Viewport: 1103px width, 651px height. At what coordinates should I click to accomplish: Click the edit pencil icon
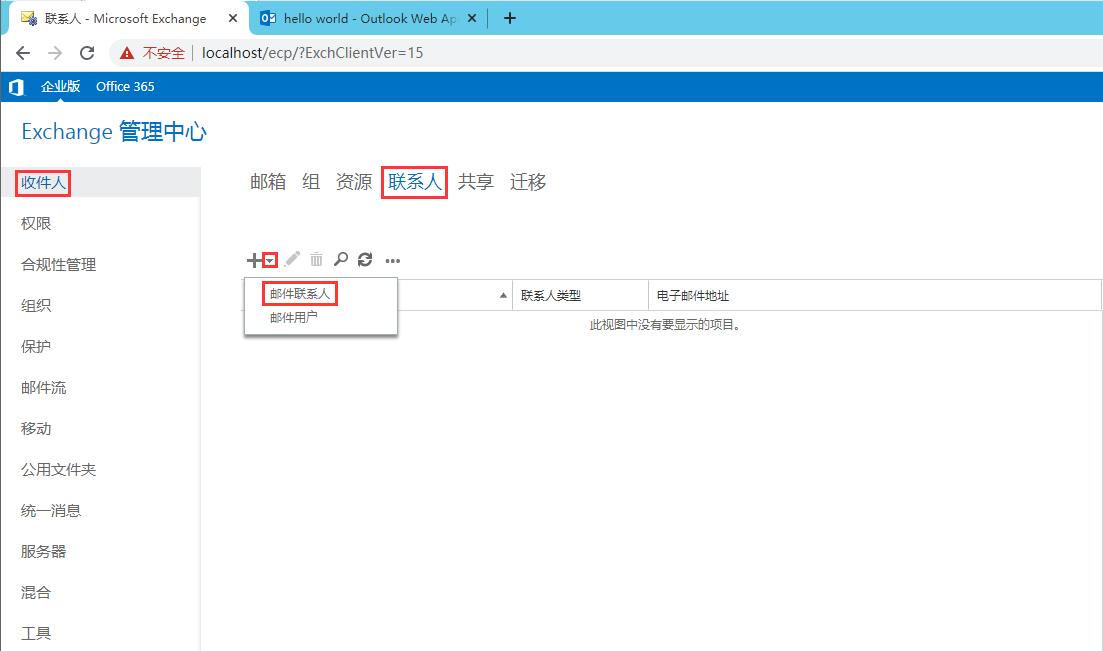pos(292,260)
